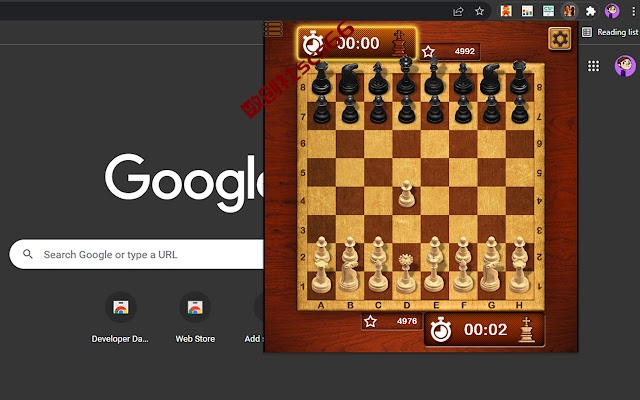Image resolution: width=640 pixels, height=400 pixels.
Task: Click the black knight on G8
Action: pyautogui.click(x=490, y=79)
